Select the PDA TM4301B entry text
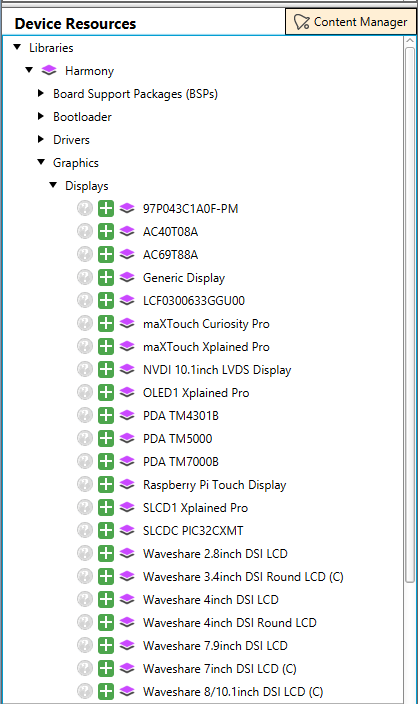Image resolution: width=418 pixels, height=704 pixels. click(x=180, y=416)
